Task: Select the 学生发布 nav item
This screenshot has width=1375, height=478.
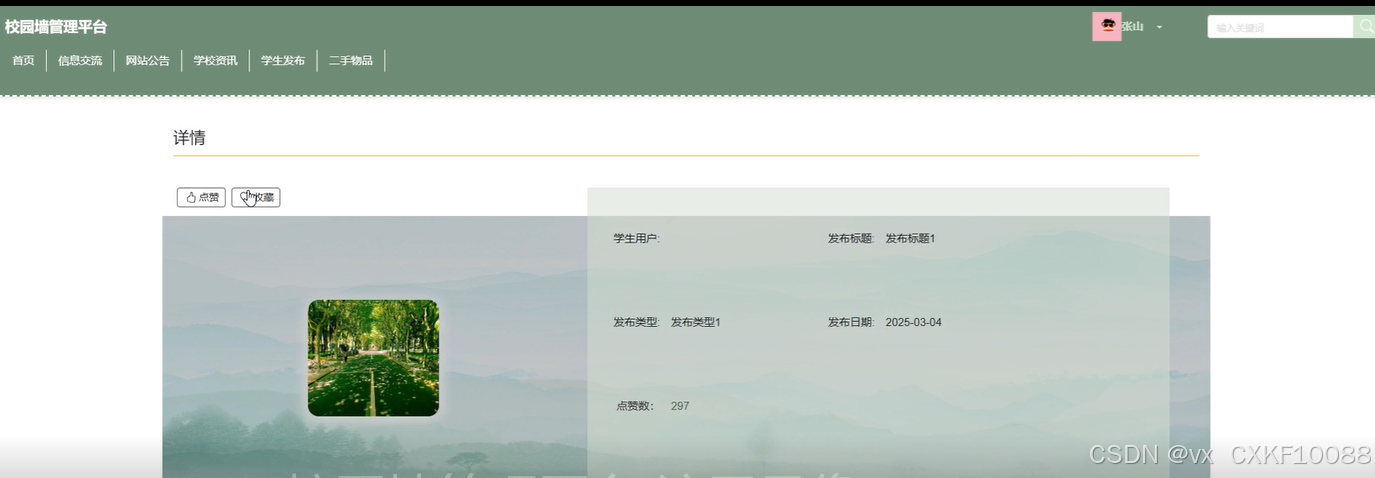Action: click(283, 61)
